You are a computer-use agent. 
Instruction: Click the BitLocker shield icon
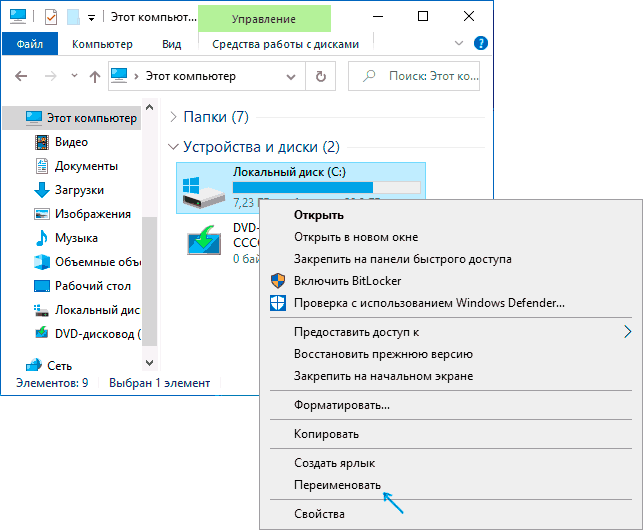pos(278,281)
